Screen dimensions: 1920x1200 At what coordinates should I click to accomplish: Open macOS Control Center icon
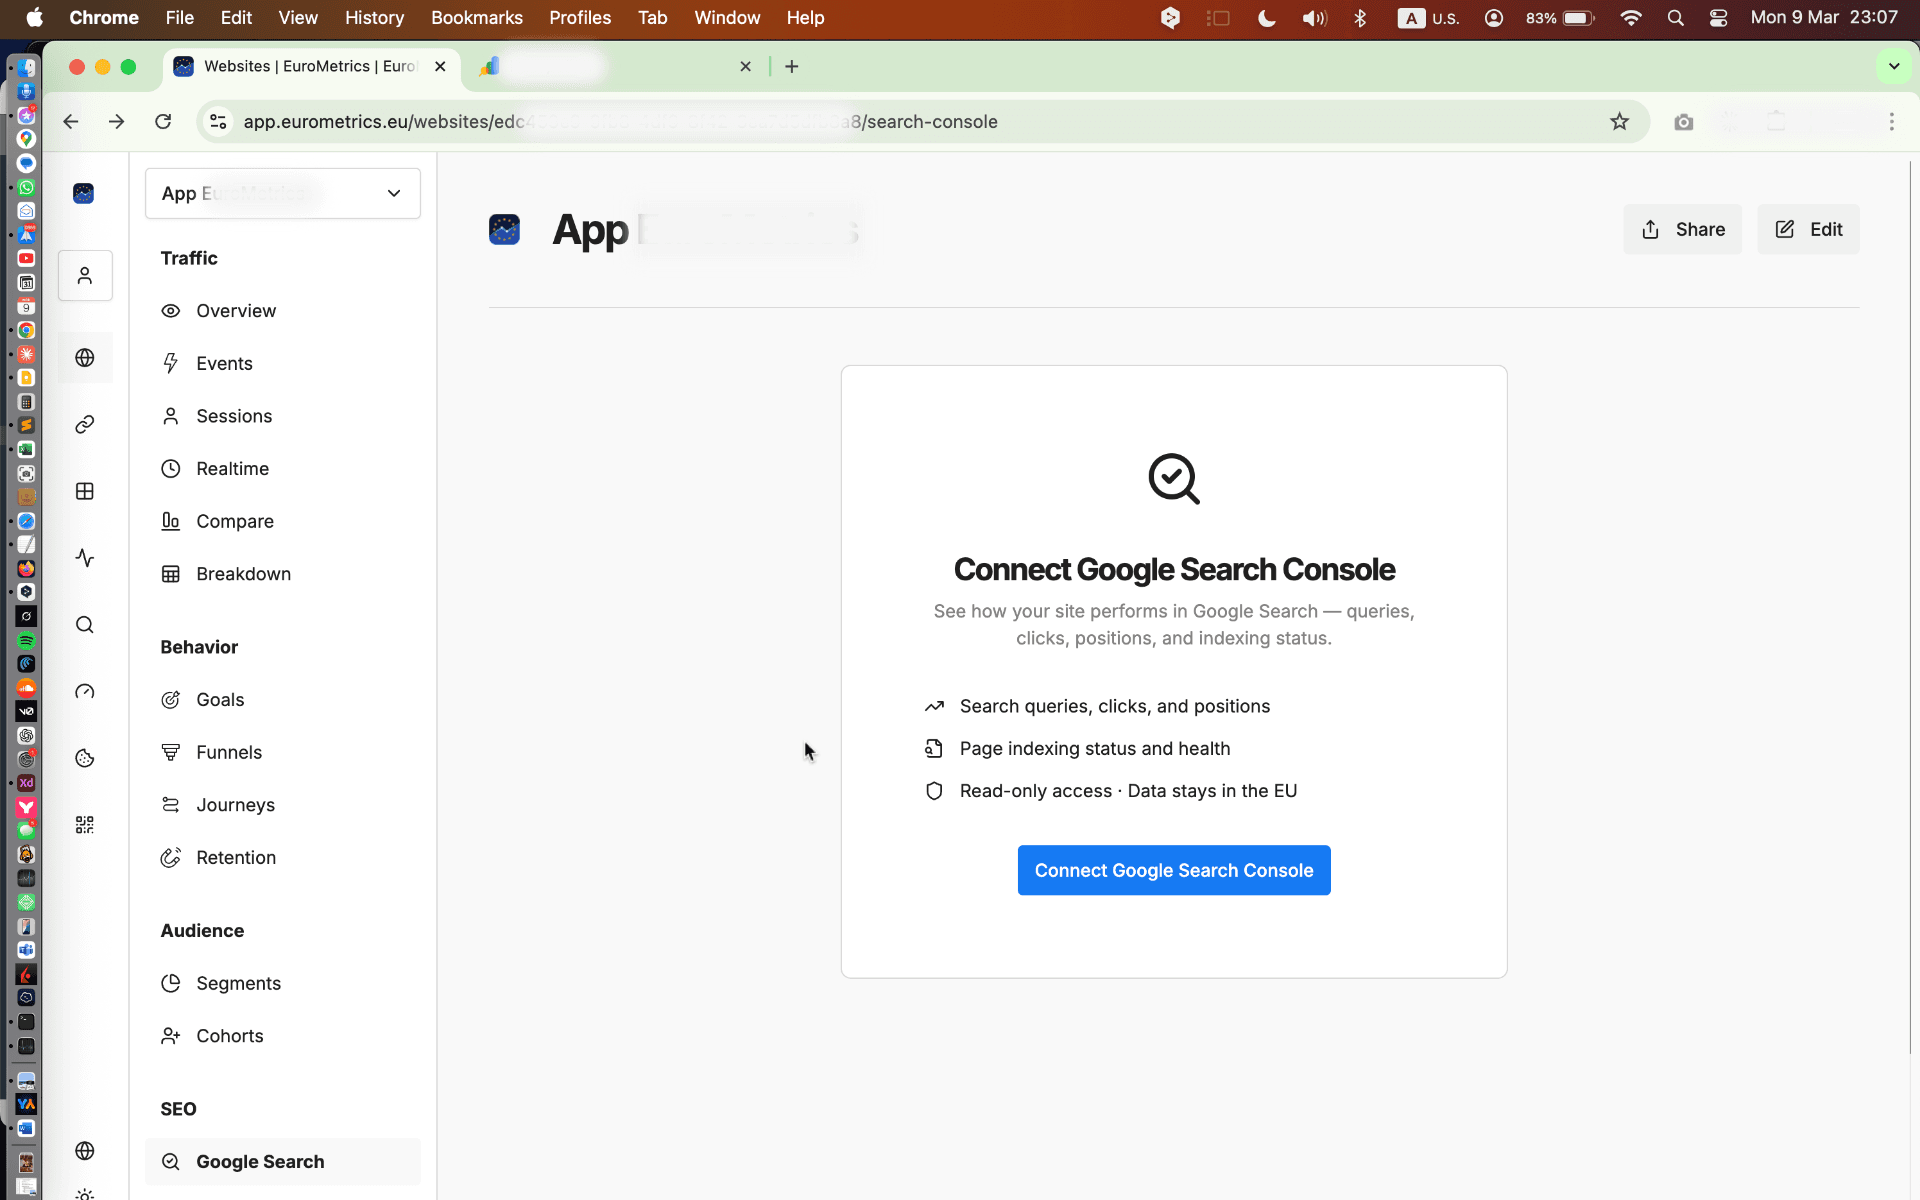click(1718, 18)
